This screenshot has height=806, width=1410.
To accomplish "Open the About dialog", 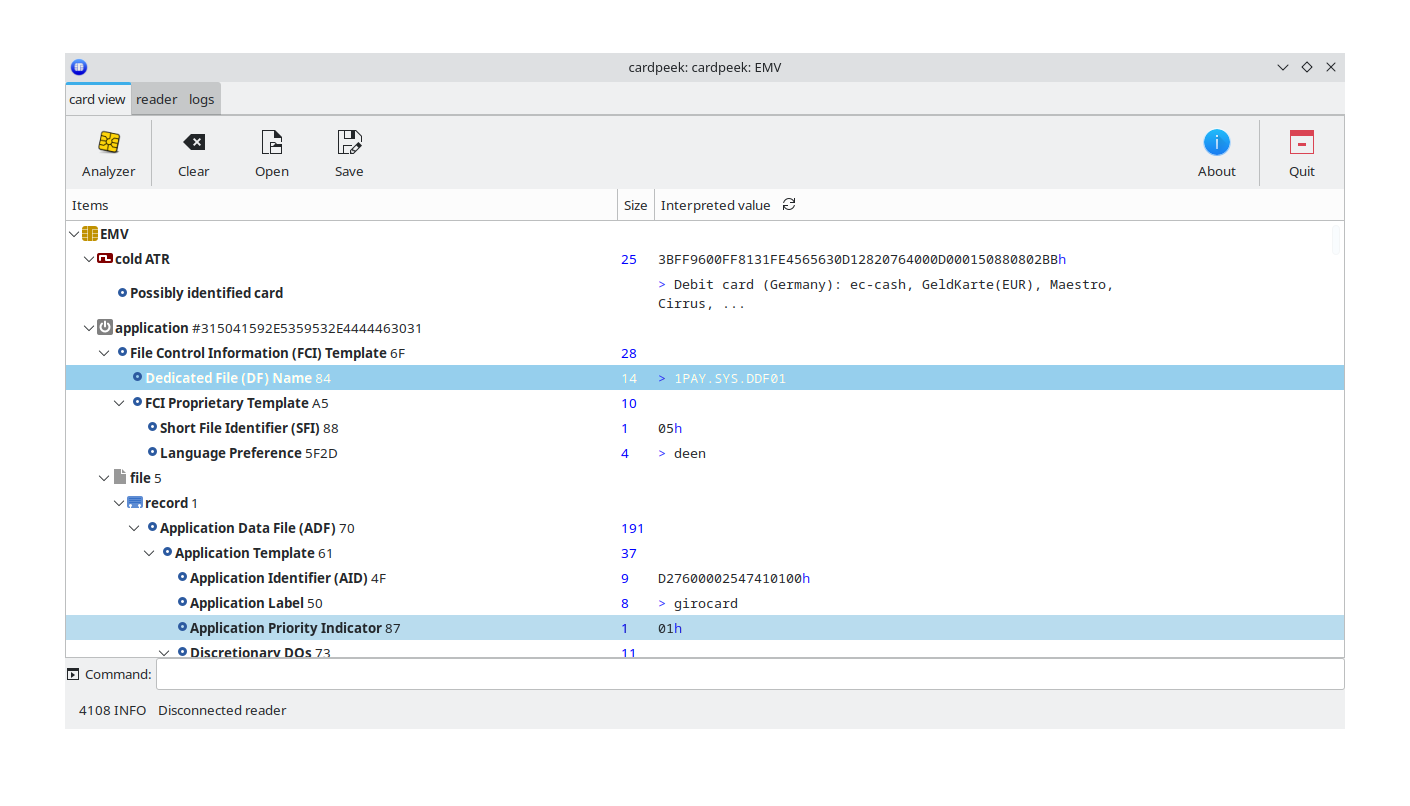I will (x=1216, y=150).
